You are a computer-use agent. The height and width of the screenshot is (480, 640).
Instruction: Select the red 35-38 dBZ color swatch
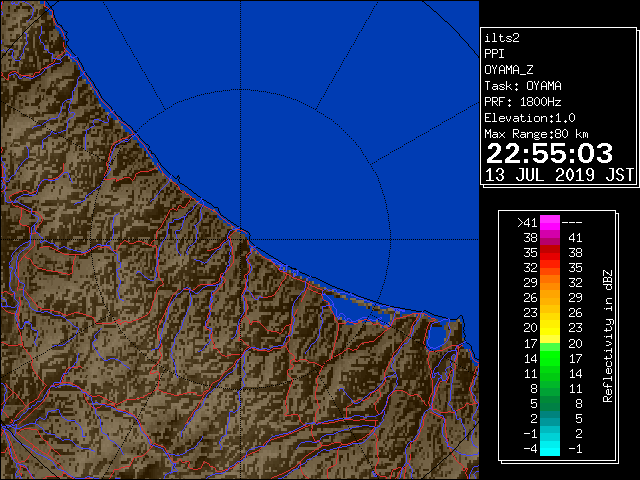(x=550, y=253)
